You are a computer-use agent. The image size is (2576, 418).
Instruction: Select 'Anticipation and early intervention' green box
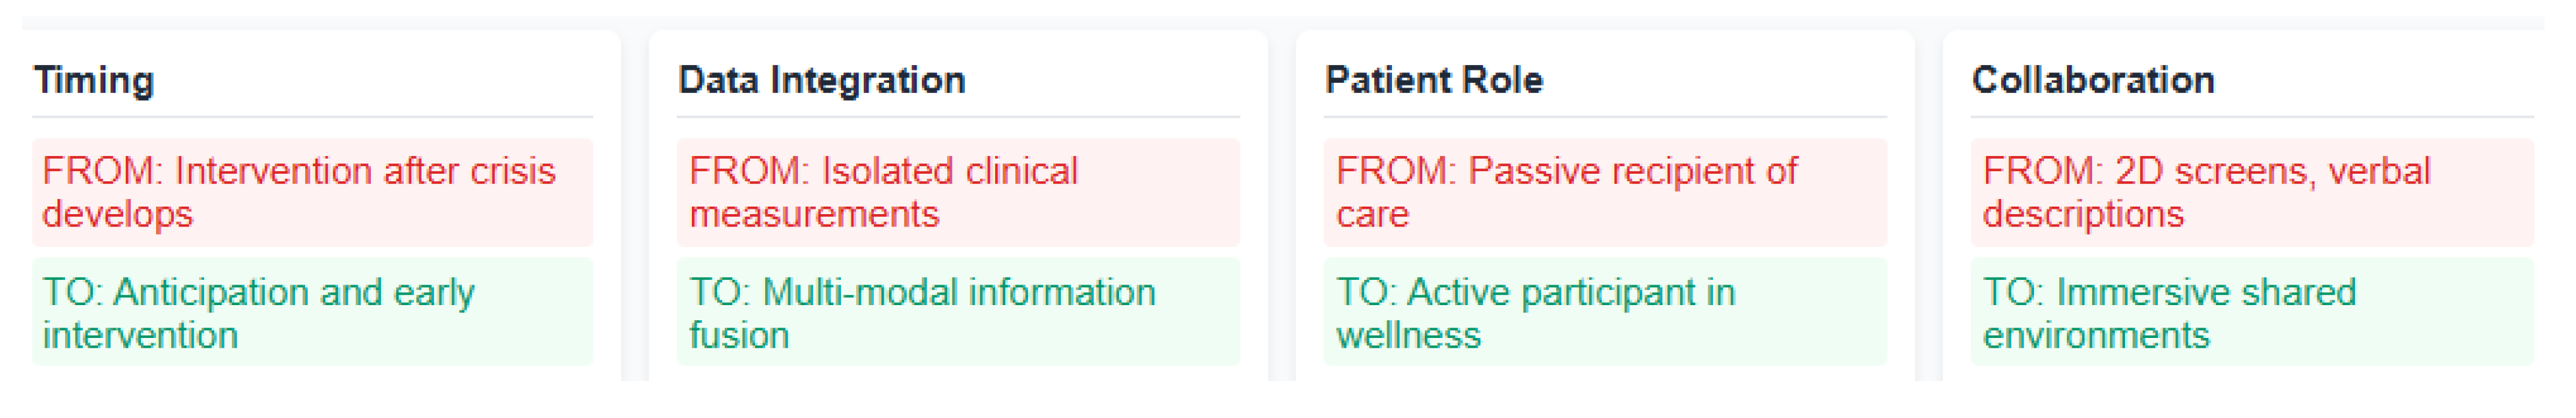click(312, 313)
